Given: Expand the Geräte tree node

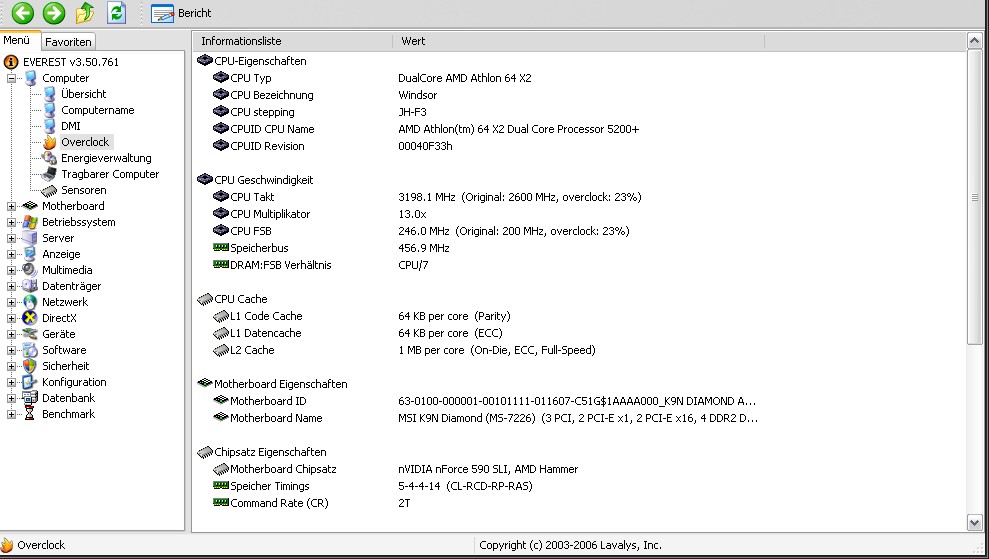Looking at the screenshot, I should pos(11,334).
